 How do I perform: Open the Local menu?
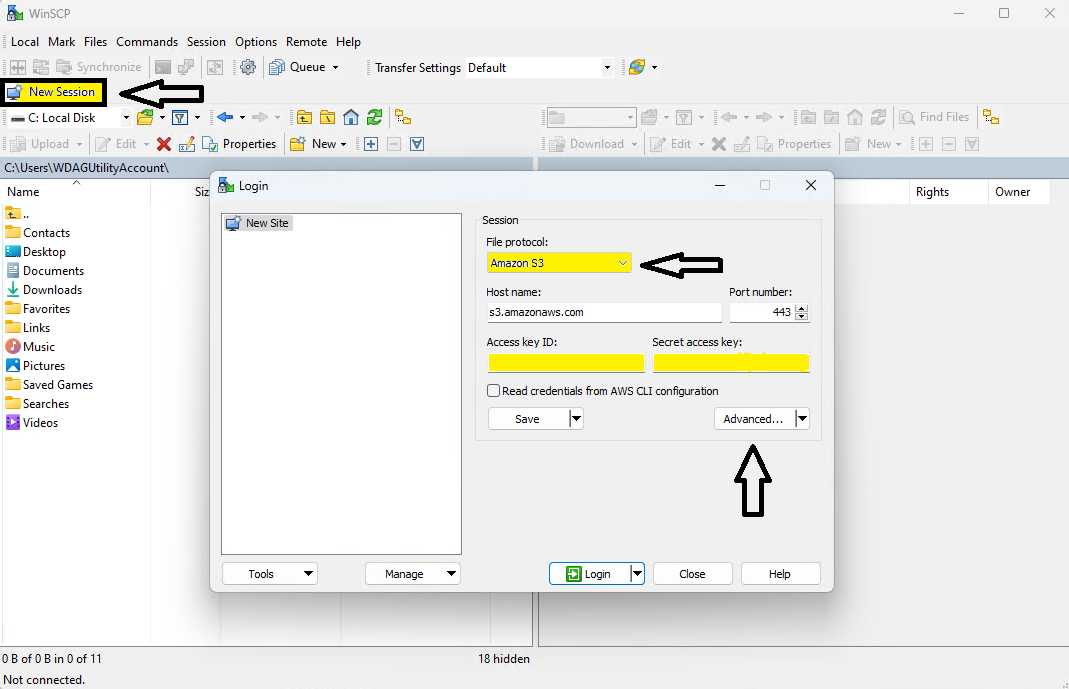(25, 42)
